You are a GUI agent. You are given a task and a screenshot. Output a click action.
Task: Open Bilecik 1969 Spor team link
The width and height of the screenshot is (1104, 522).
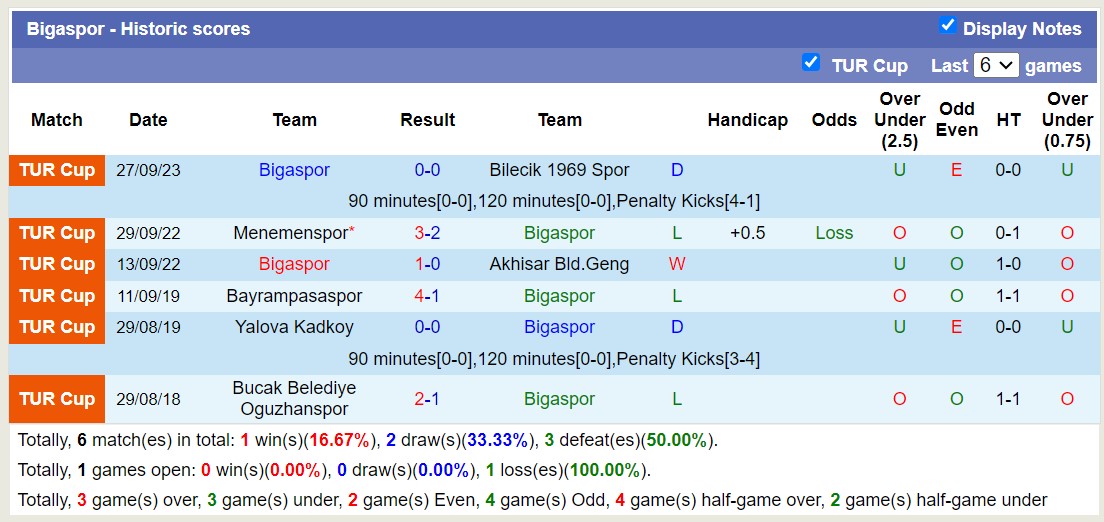(560, 170)
